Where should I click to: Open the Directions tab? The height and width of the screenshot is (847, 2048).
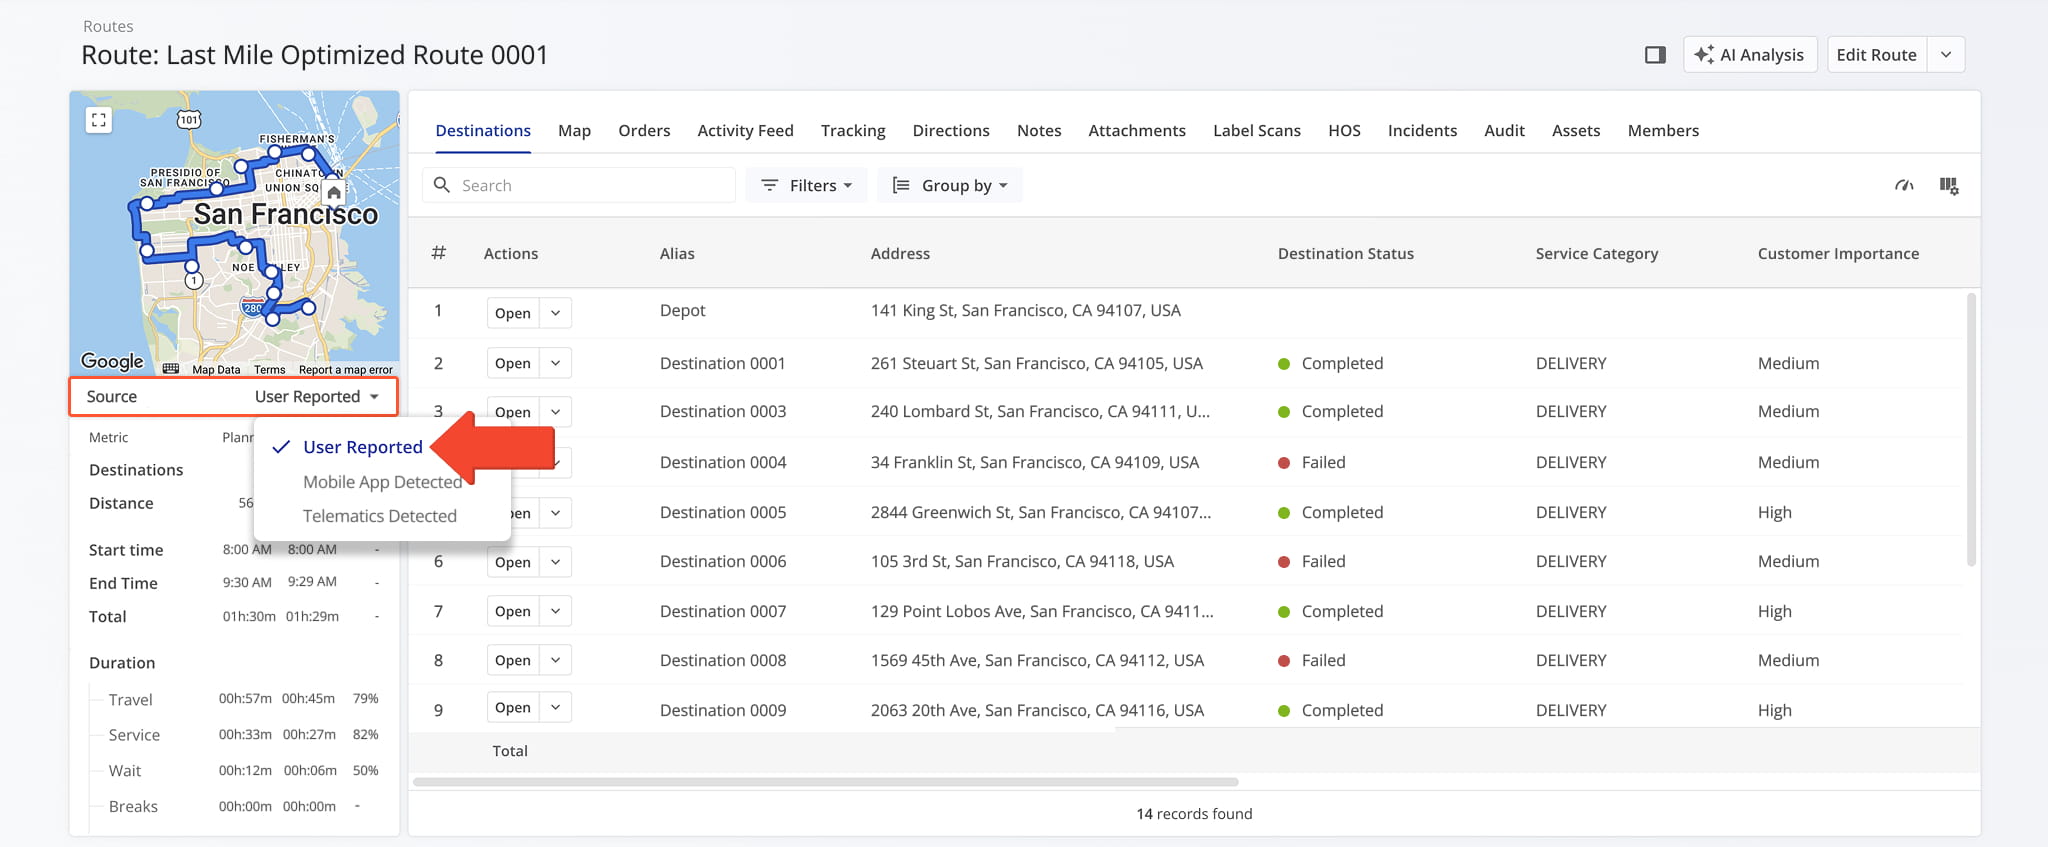tap(951, 131)
